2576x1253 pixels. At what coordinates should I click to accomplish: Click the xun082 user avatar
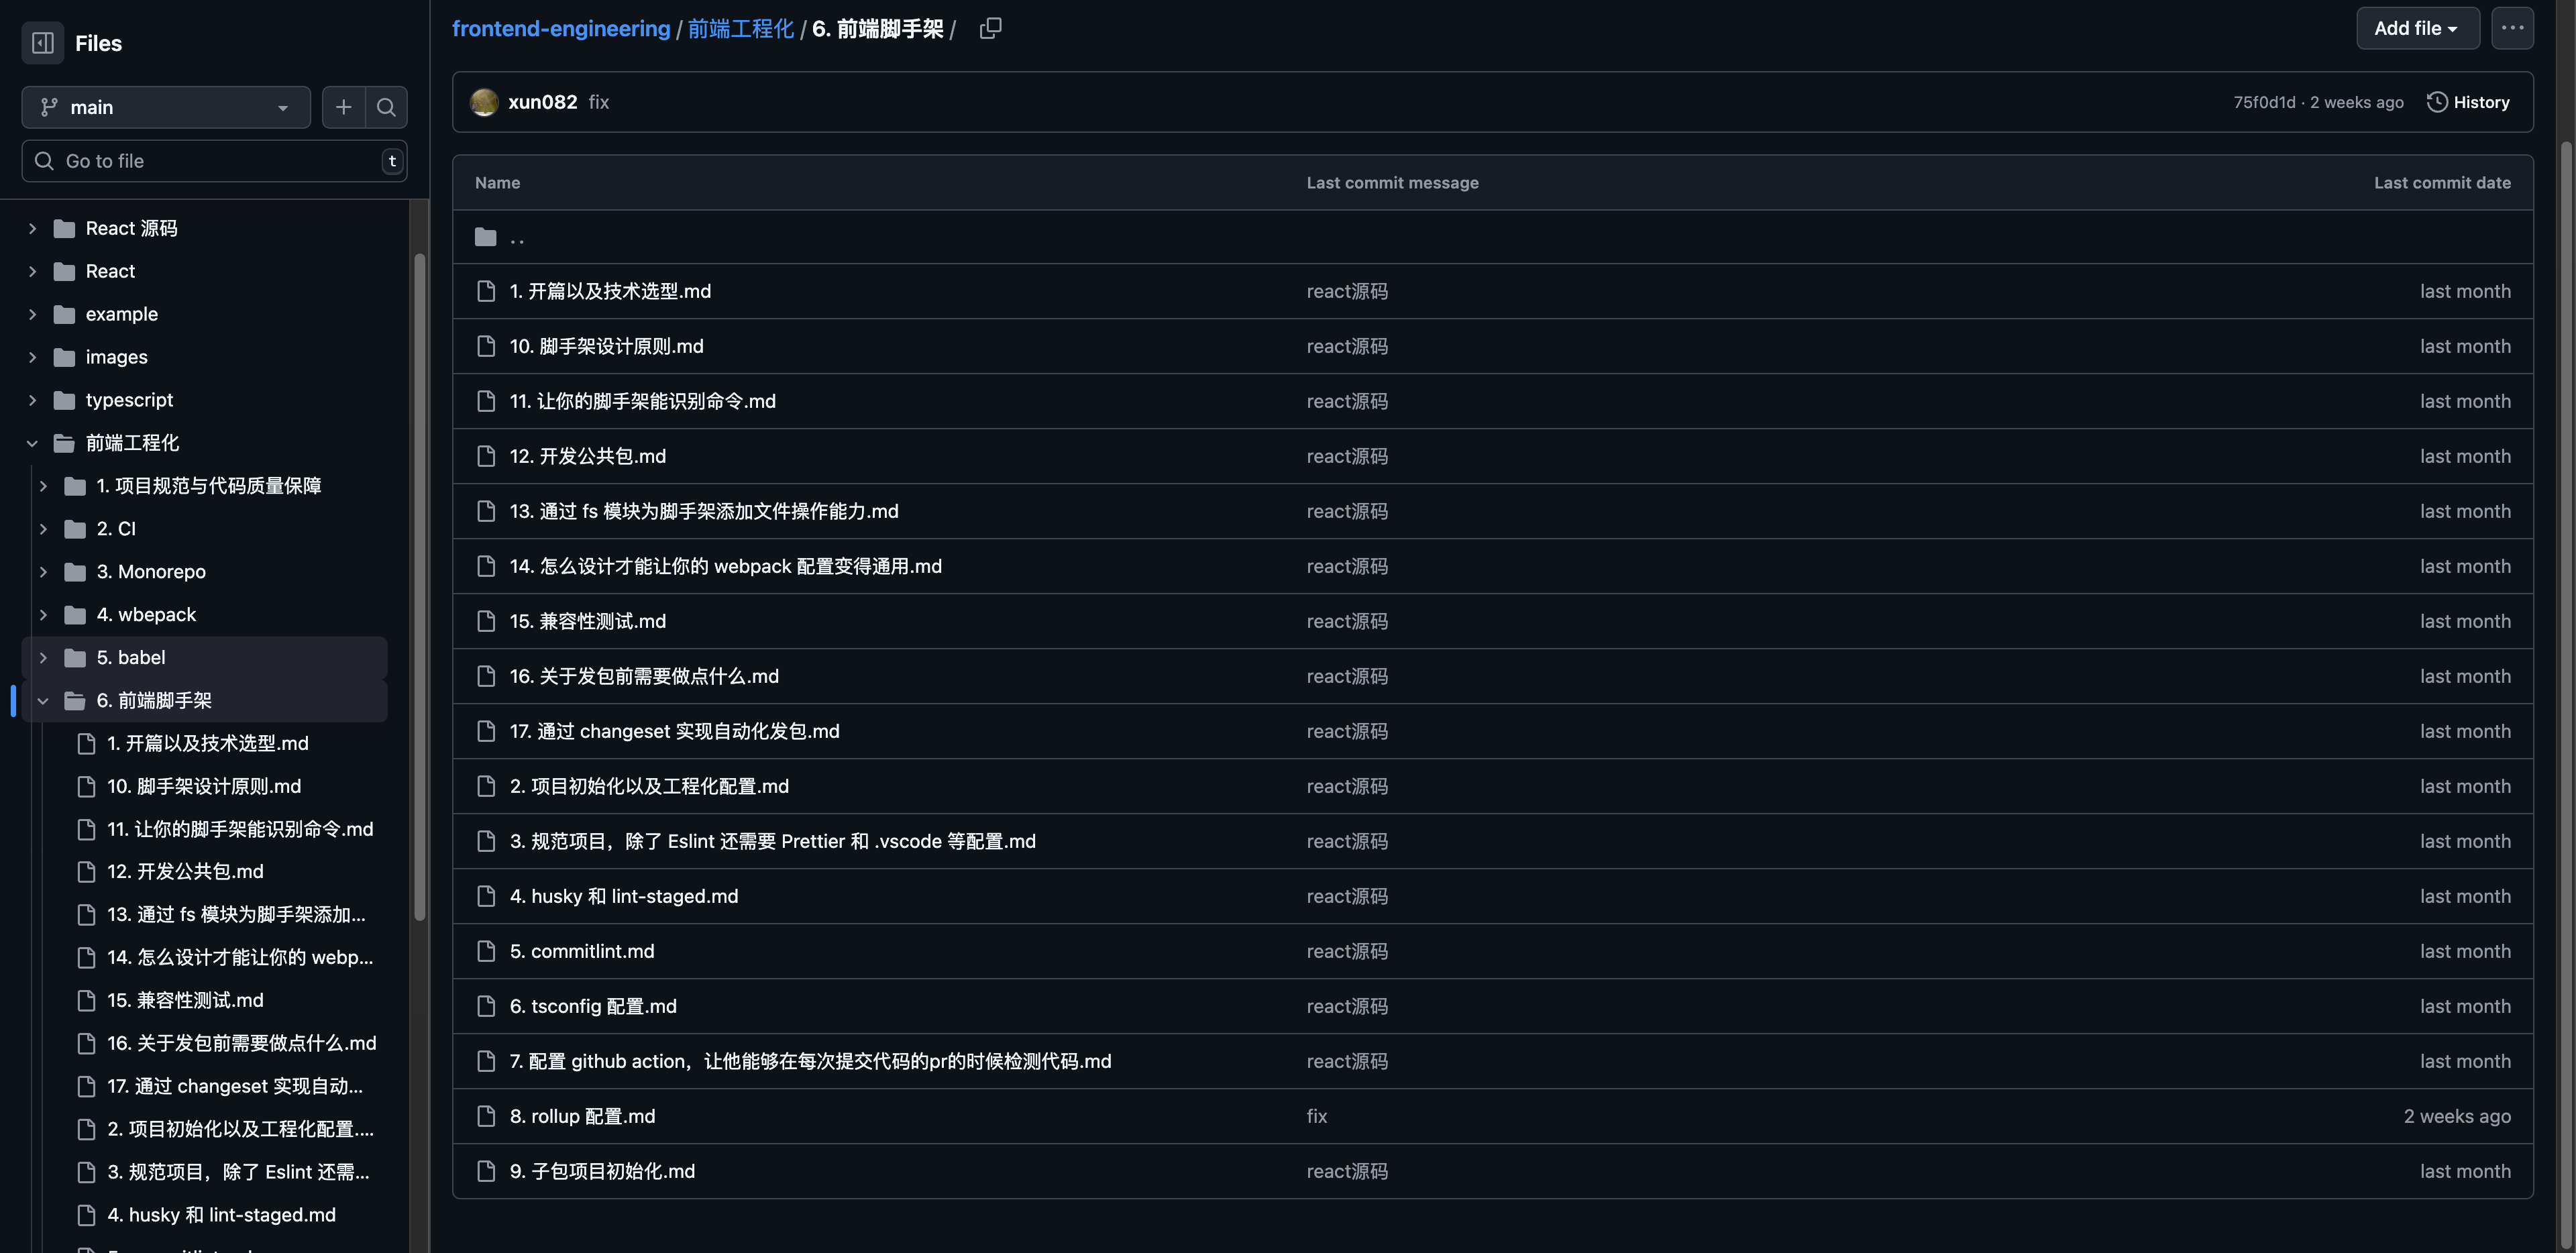(484, 102)
